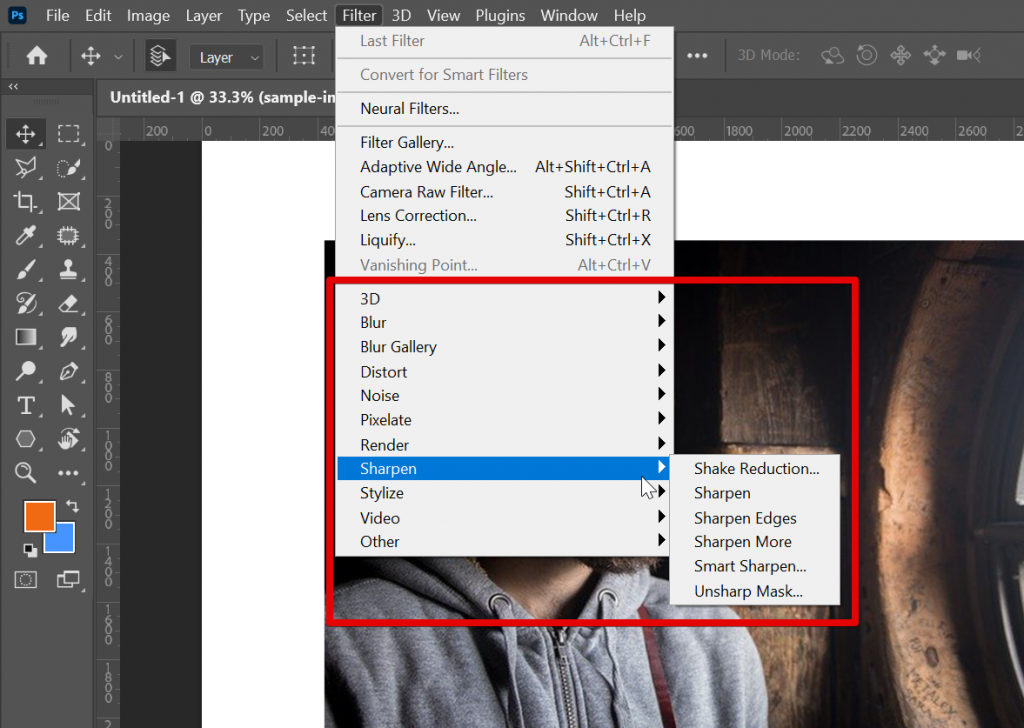Screen dimensions: 1024x728
Task: Open the Image menu
Action: point(148,15)
